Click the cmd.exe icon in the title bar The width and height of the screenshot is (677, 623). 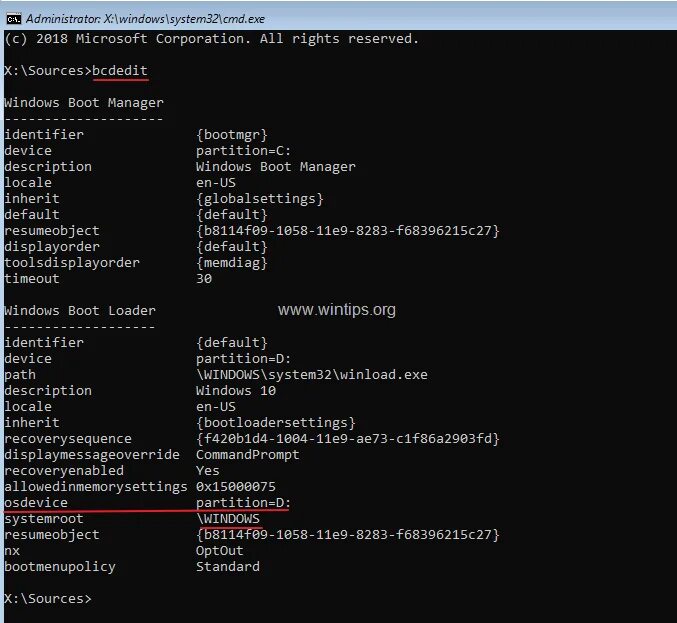13,19
